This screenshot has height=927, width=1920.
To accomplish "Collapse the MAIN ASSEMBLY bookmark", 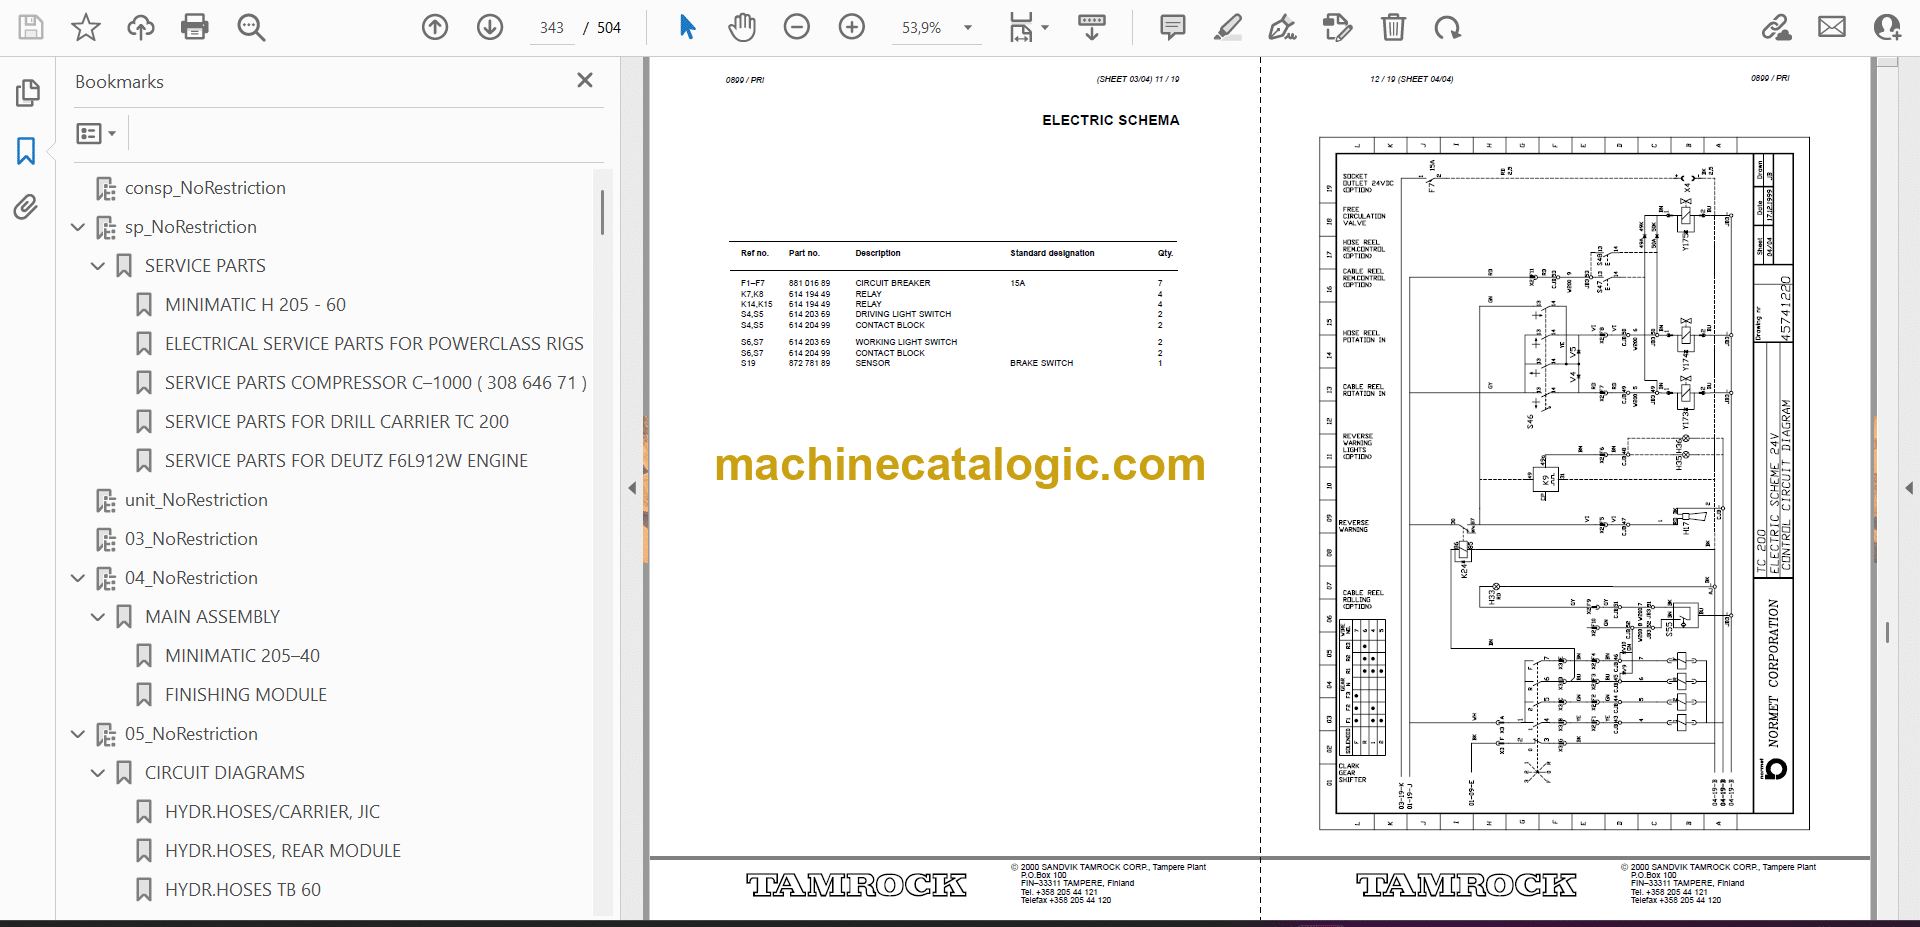I will [98, 617].
